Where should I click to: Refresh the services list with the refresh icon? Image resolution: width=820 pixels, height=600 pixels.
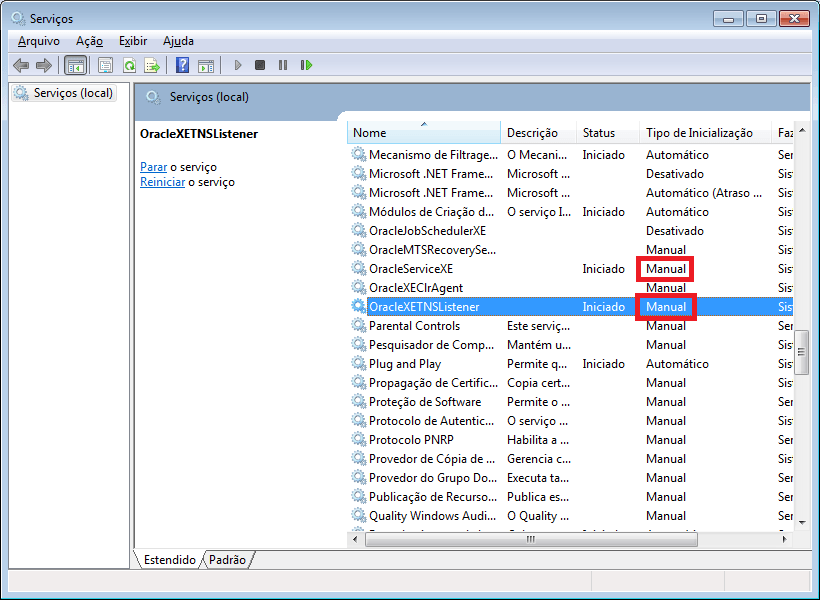tap(128, 64)
